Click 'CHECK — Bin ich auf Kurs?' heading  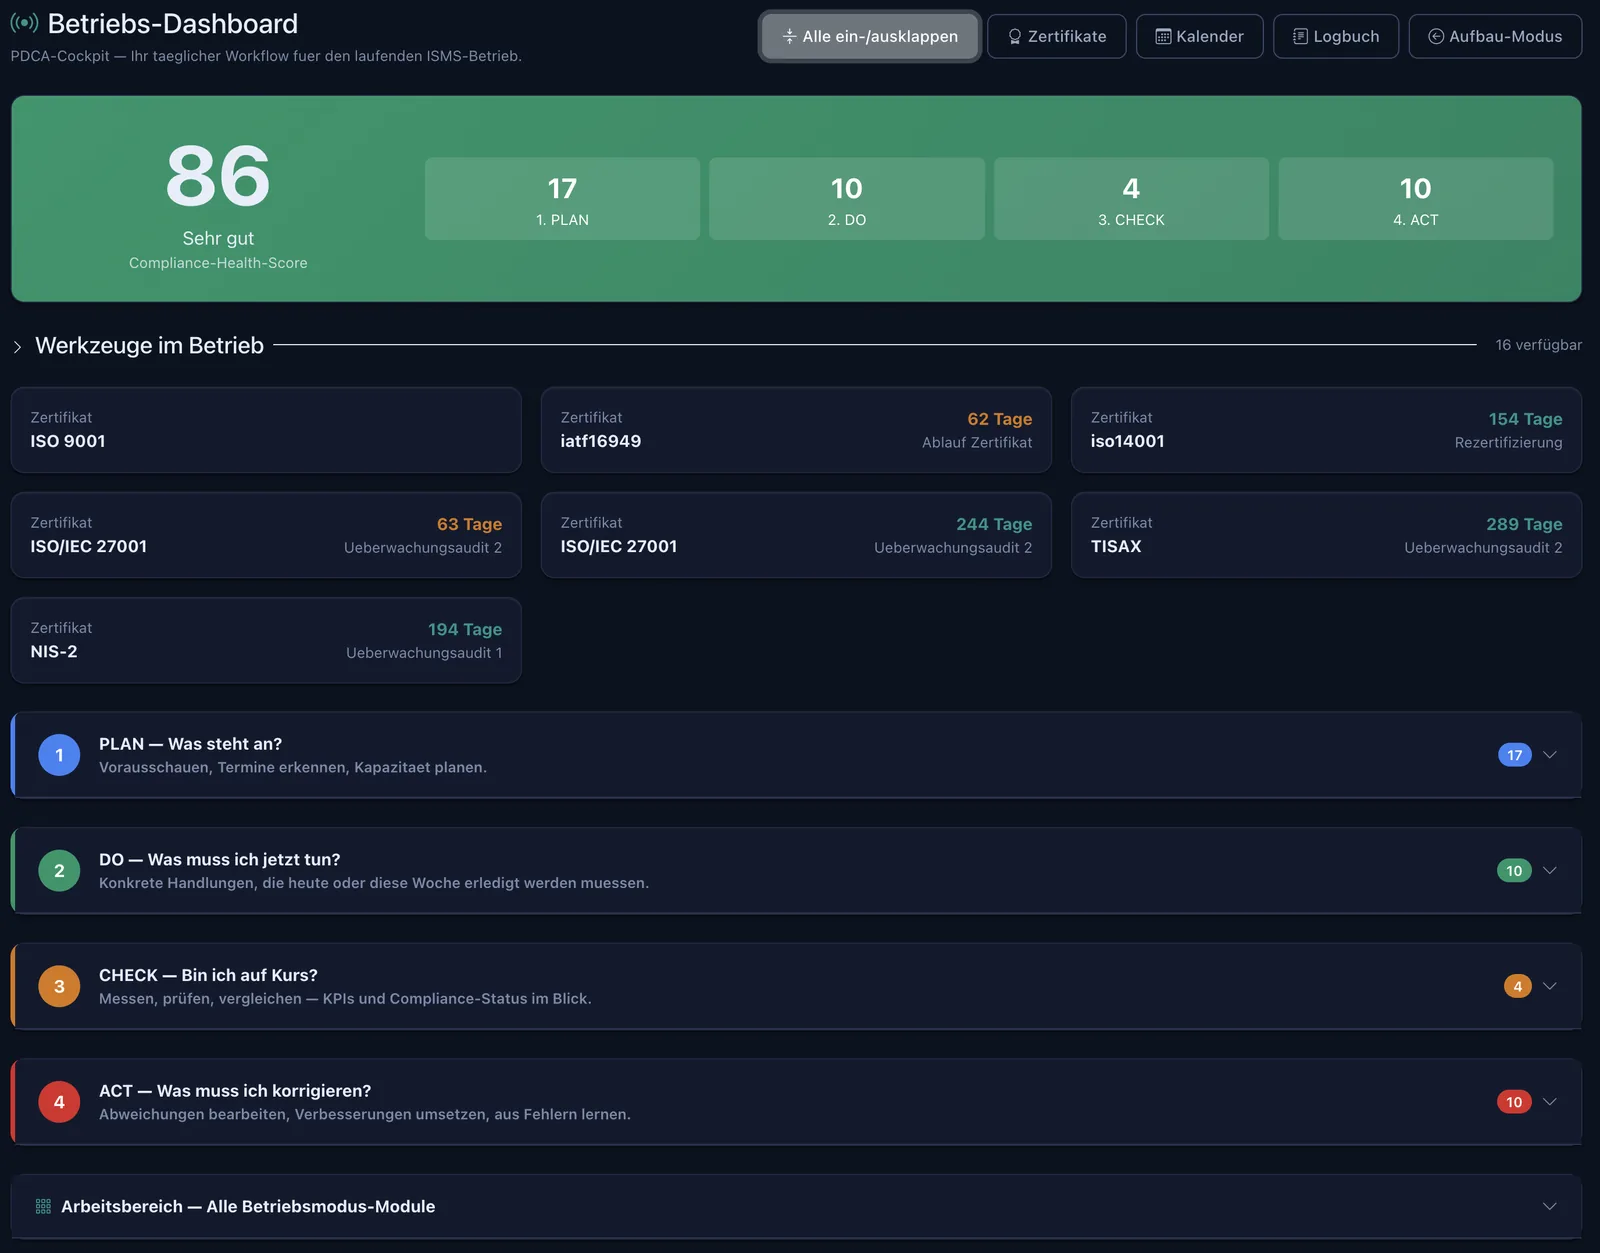208,975
